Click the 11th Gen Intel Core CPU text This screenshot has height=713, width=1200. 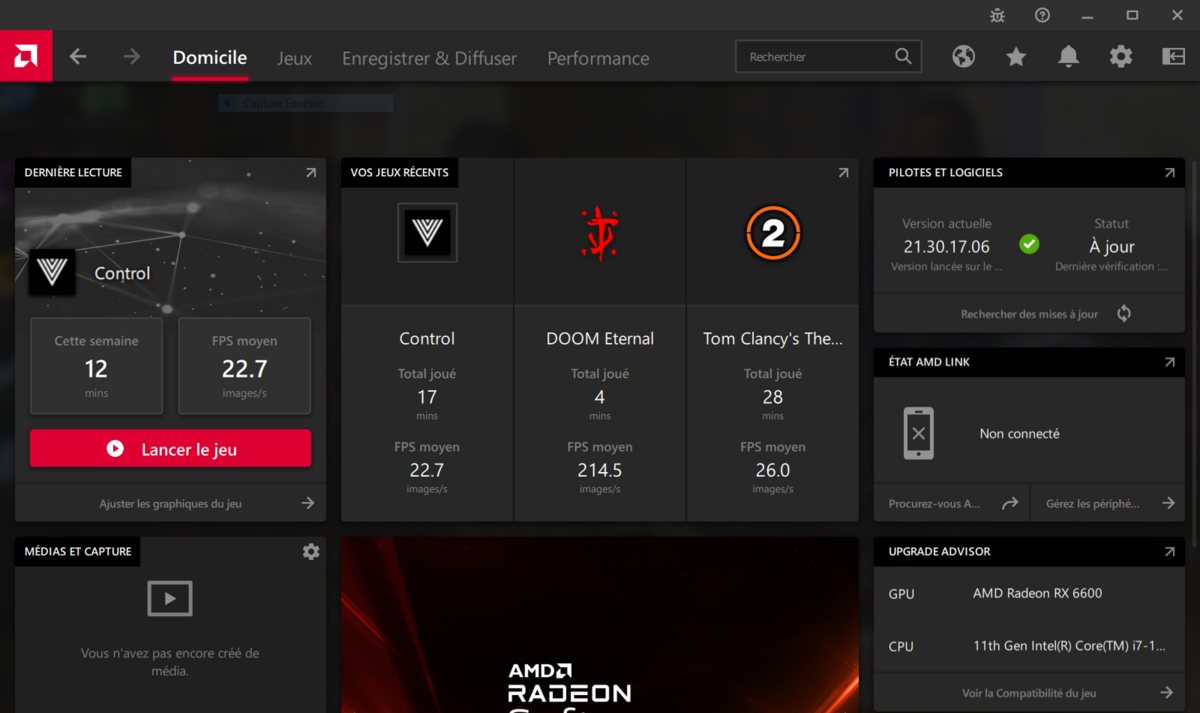[x=1069, y=646]
